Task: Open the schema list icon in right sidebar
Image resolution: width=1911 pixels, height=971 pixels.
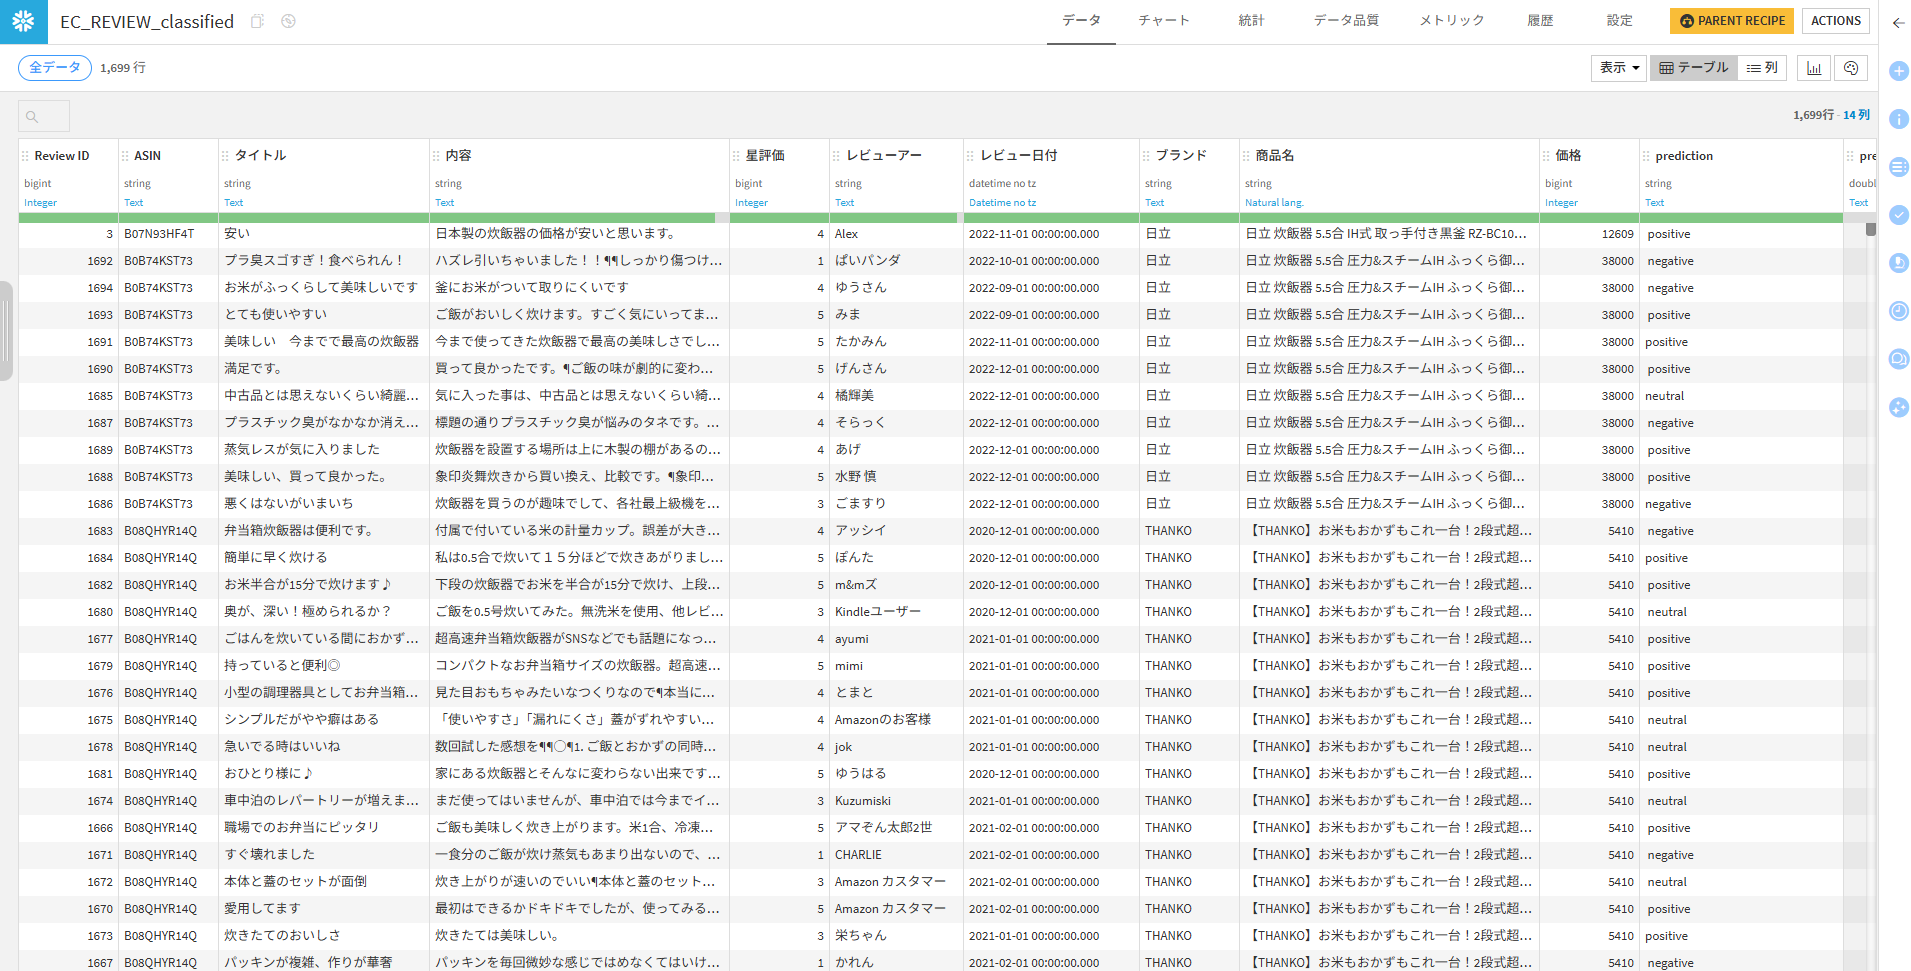Action: tap(1899, 167)
